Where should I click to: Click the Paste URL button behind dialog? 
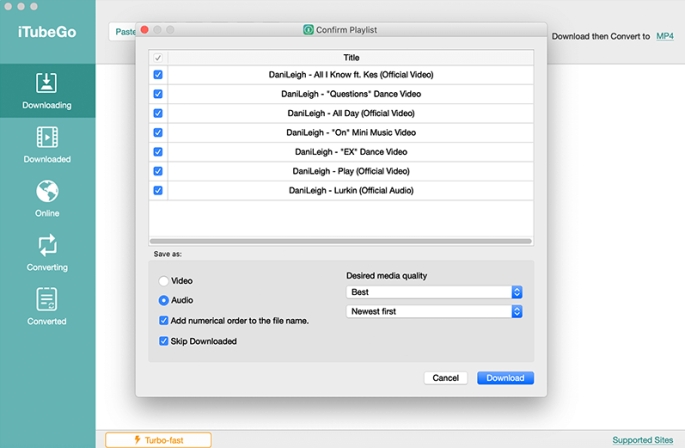[x=122, y=31]
